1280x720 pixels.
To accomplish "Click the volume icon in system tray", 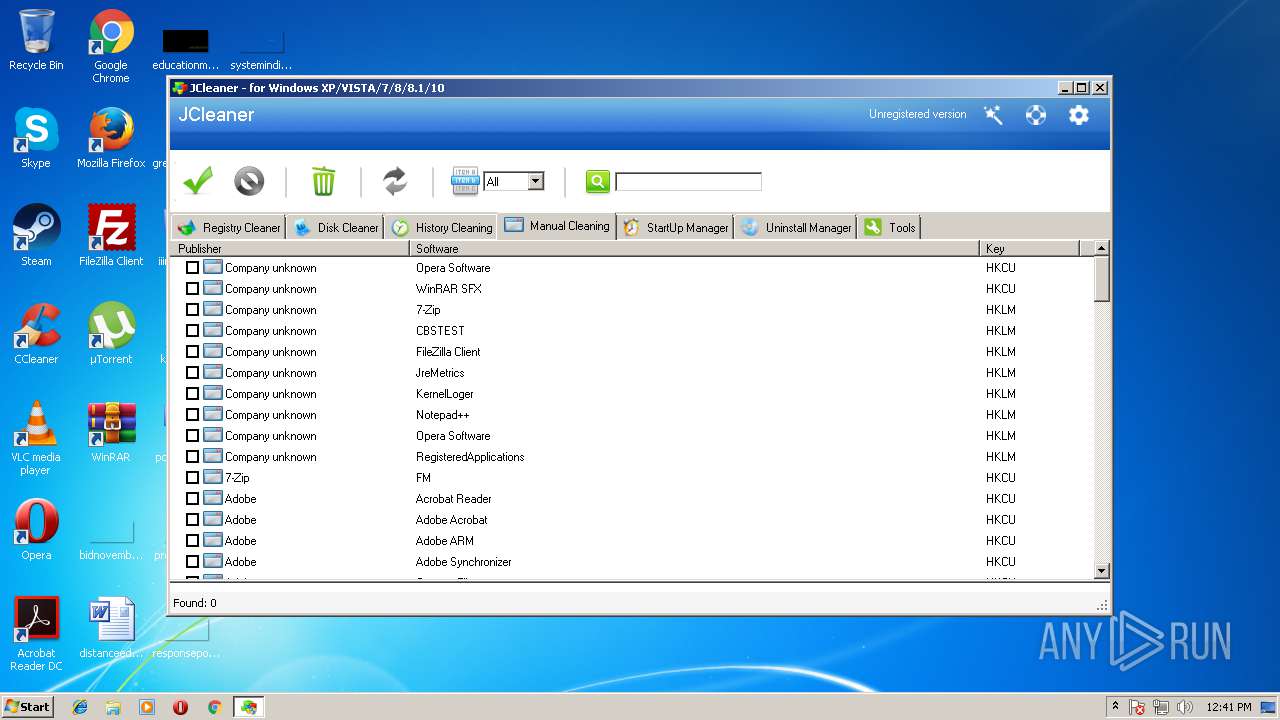I will click(x=1185, y=707).
